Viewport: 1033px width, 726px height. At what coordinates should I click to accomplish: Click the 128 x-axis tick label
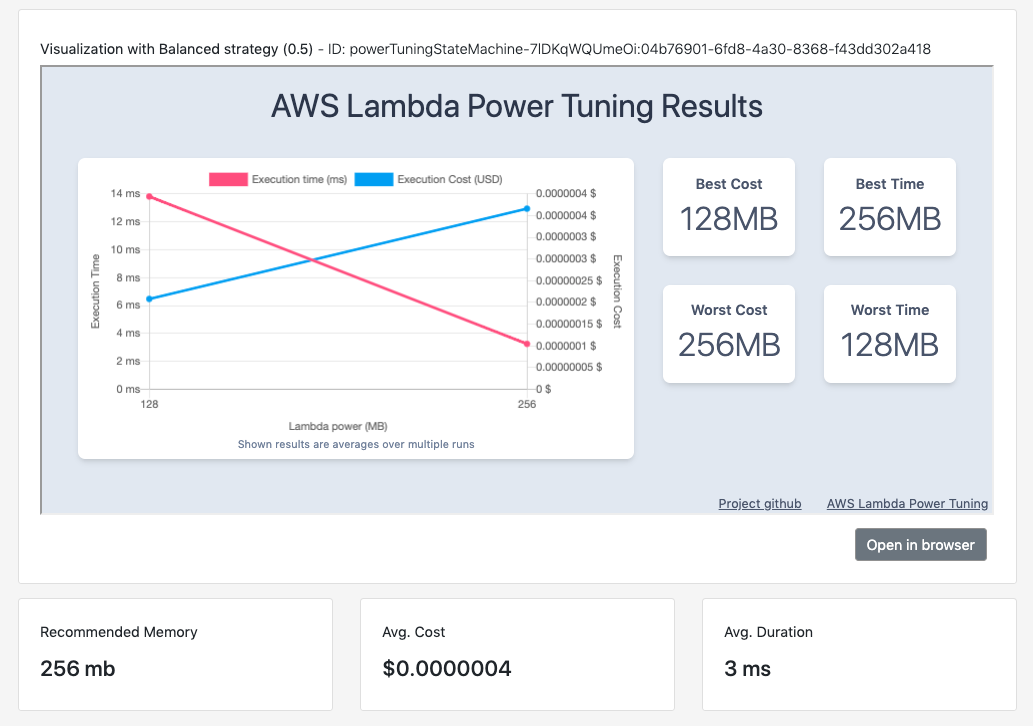click(x=150, y=404)
